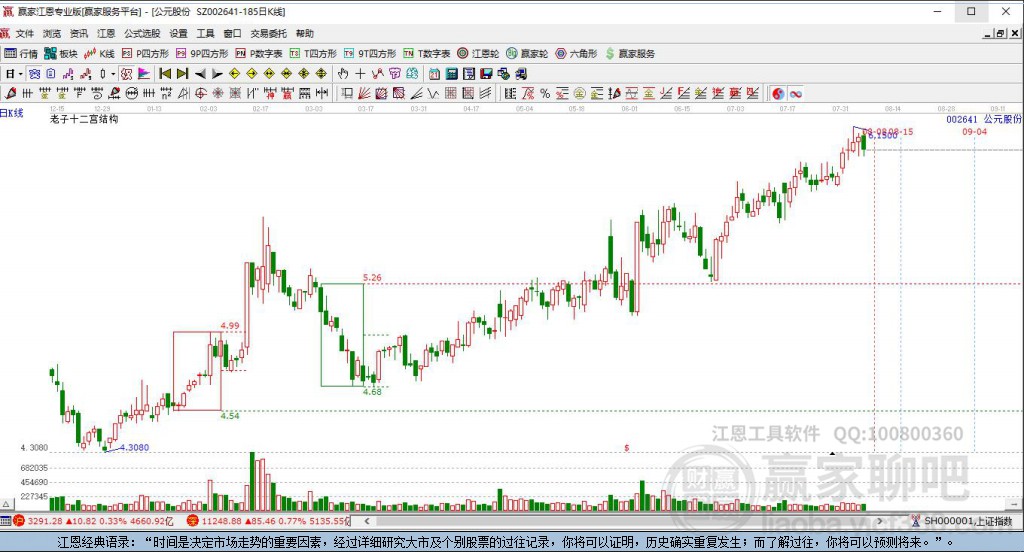Select the percent % tool
The height and width of the screenshot is (552, 1024).
545,94
